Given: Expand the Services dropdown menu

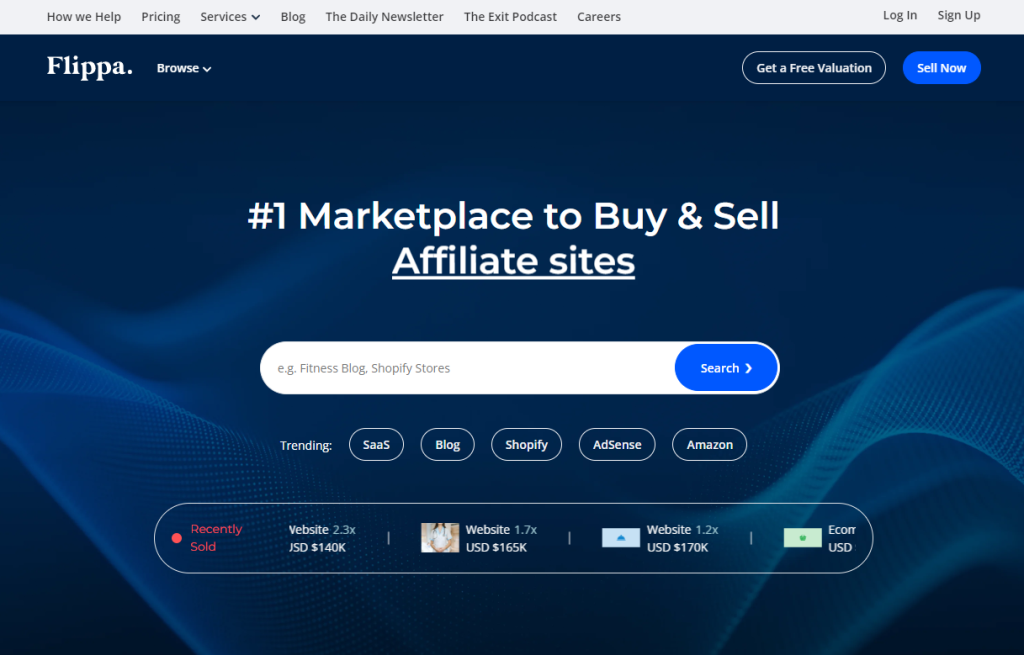Looking at the screenshot, I should (230, 16).
